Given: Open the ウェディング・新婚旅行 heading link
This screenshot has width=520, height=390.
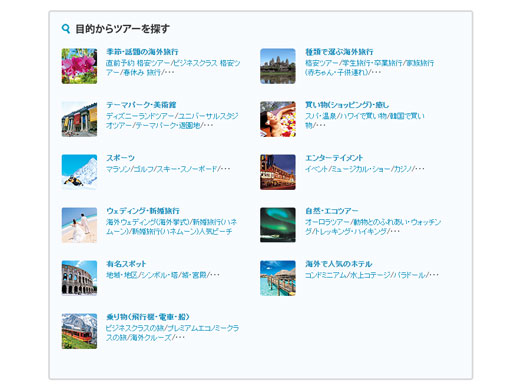Looking at the screenshot, I should [x=143, y=211].
